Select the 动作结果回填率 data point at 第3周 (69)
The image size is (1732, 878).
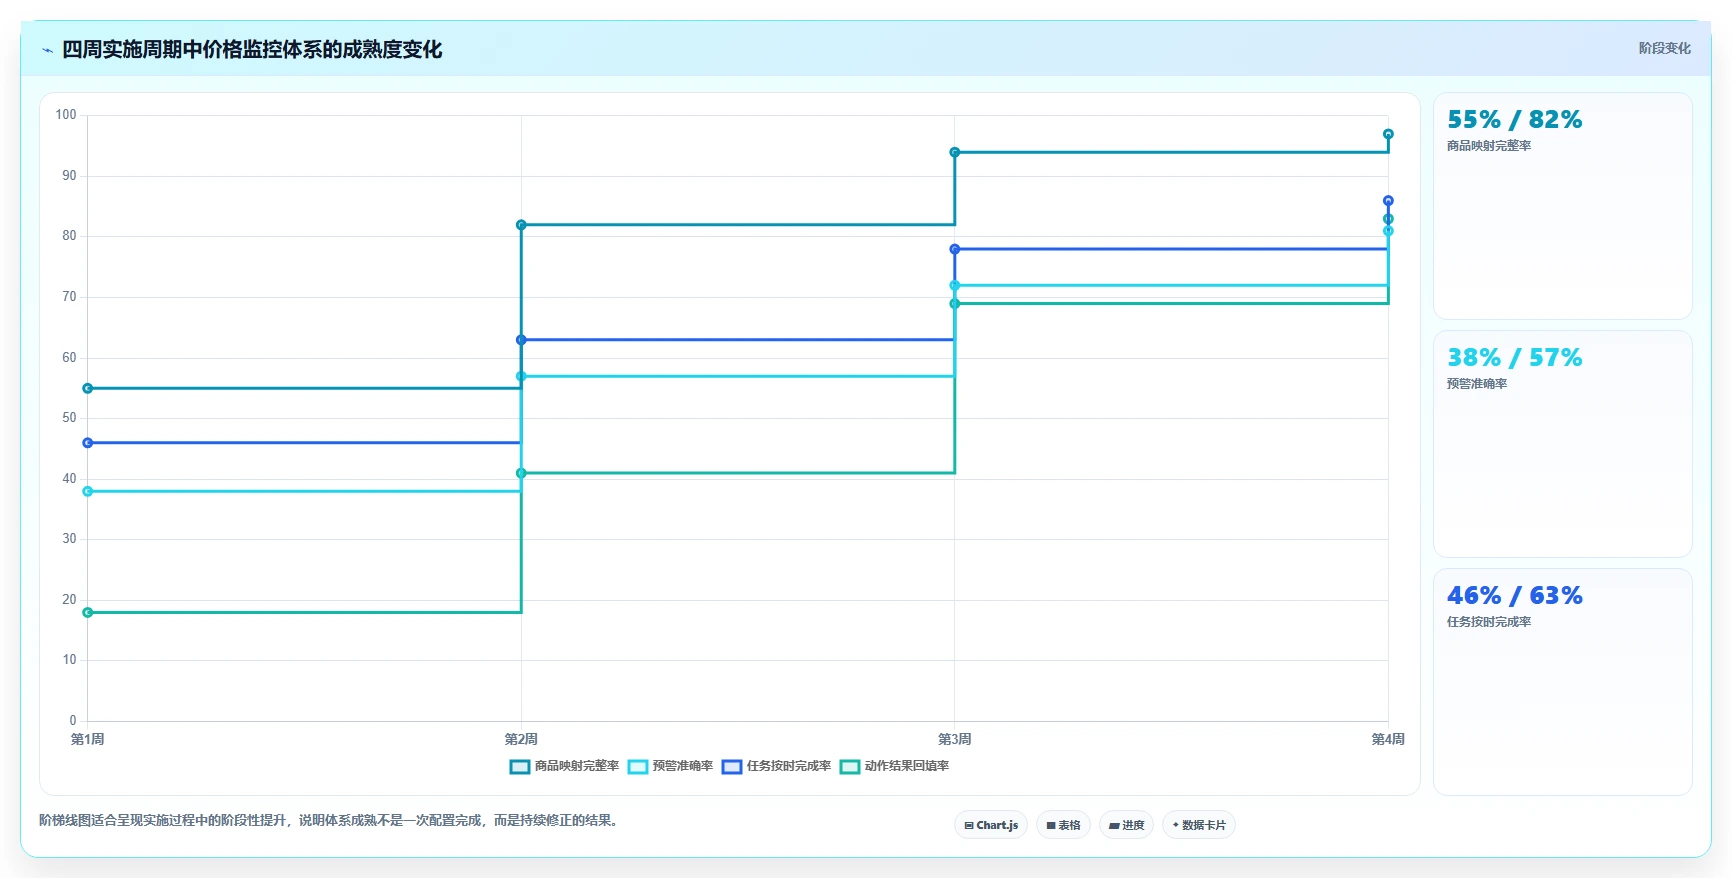point(955,304)
